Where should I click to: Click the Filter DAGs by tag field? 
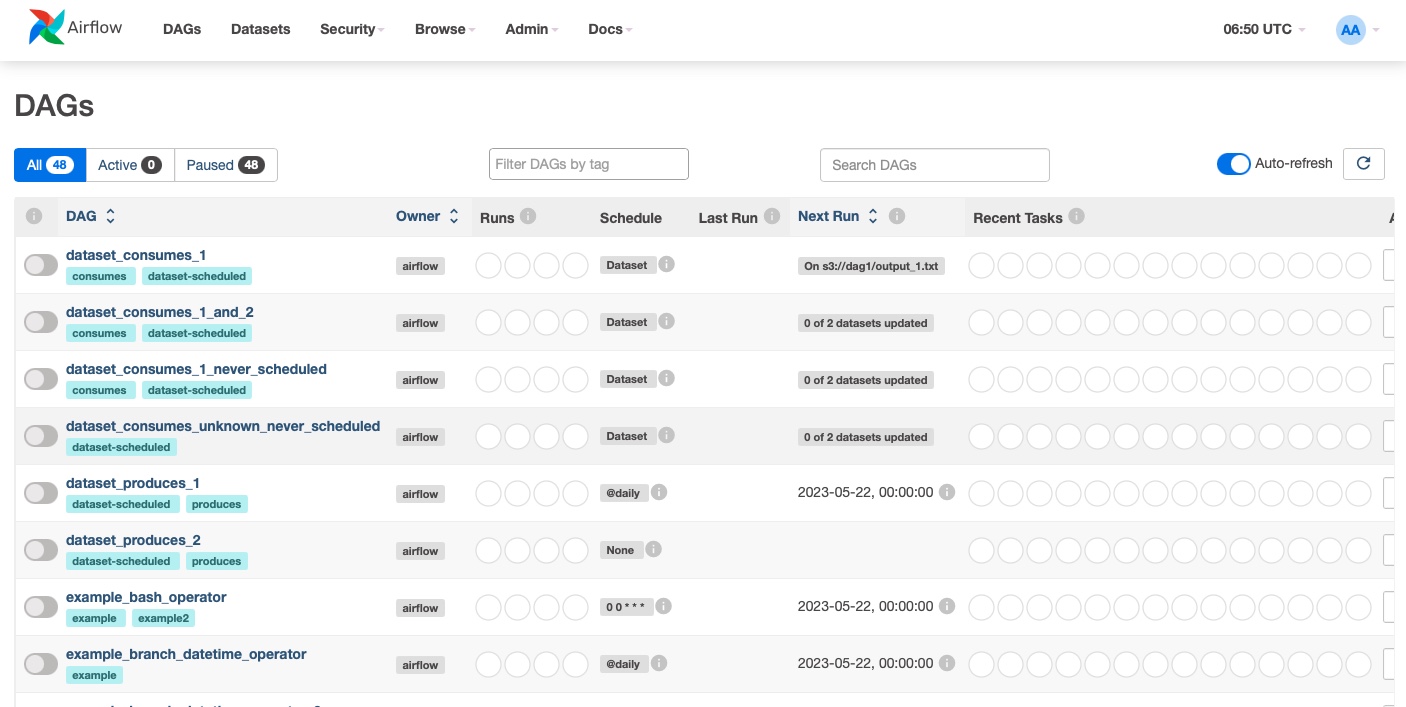(x=589, y=164)
